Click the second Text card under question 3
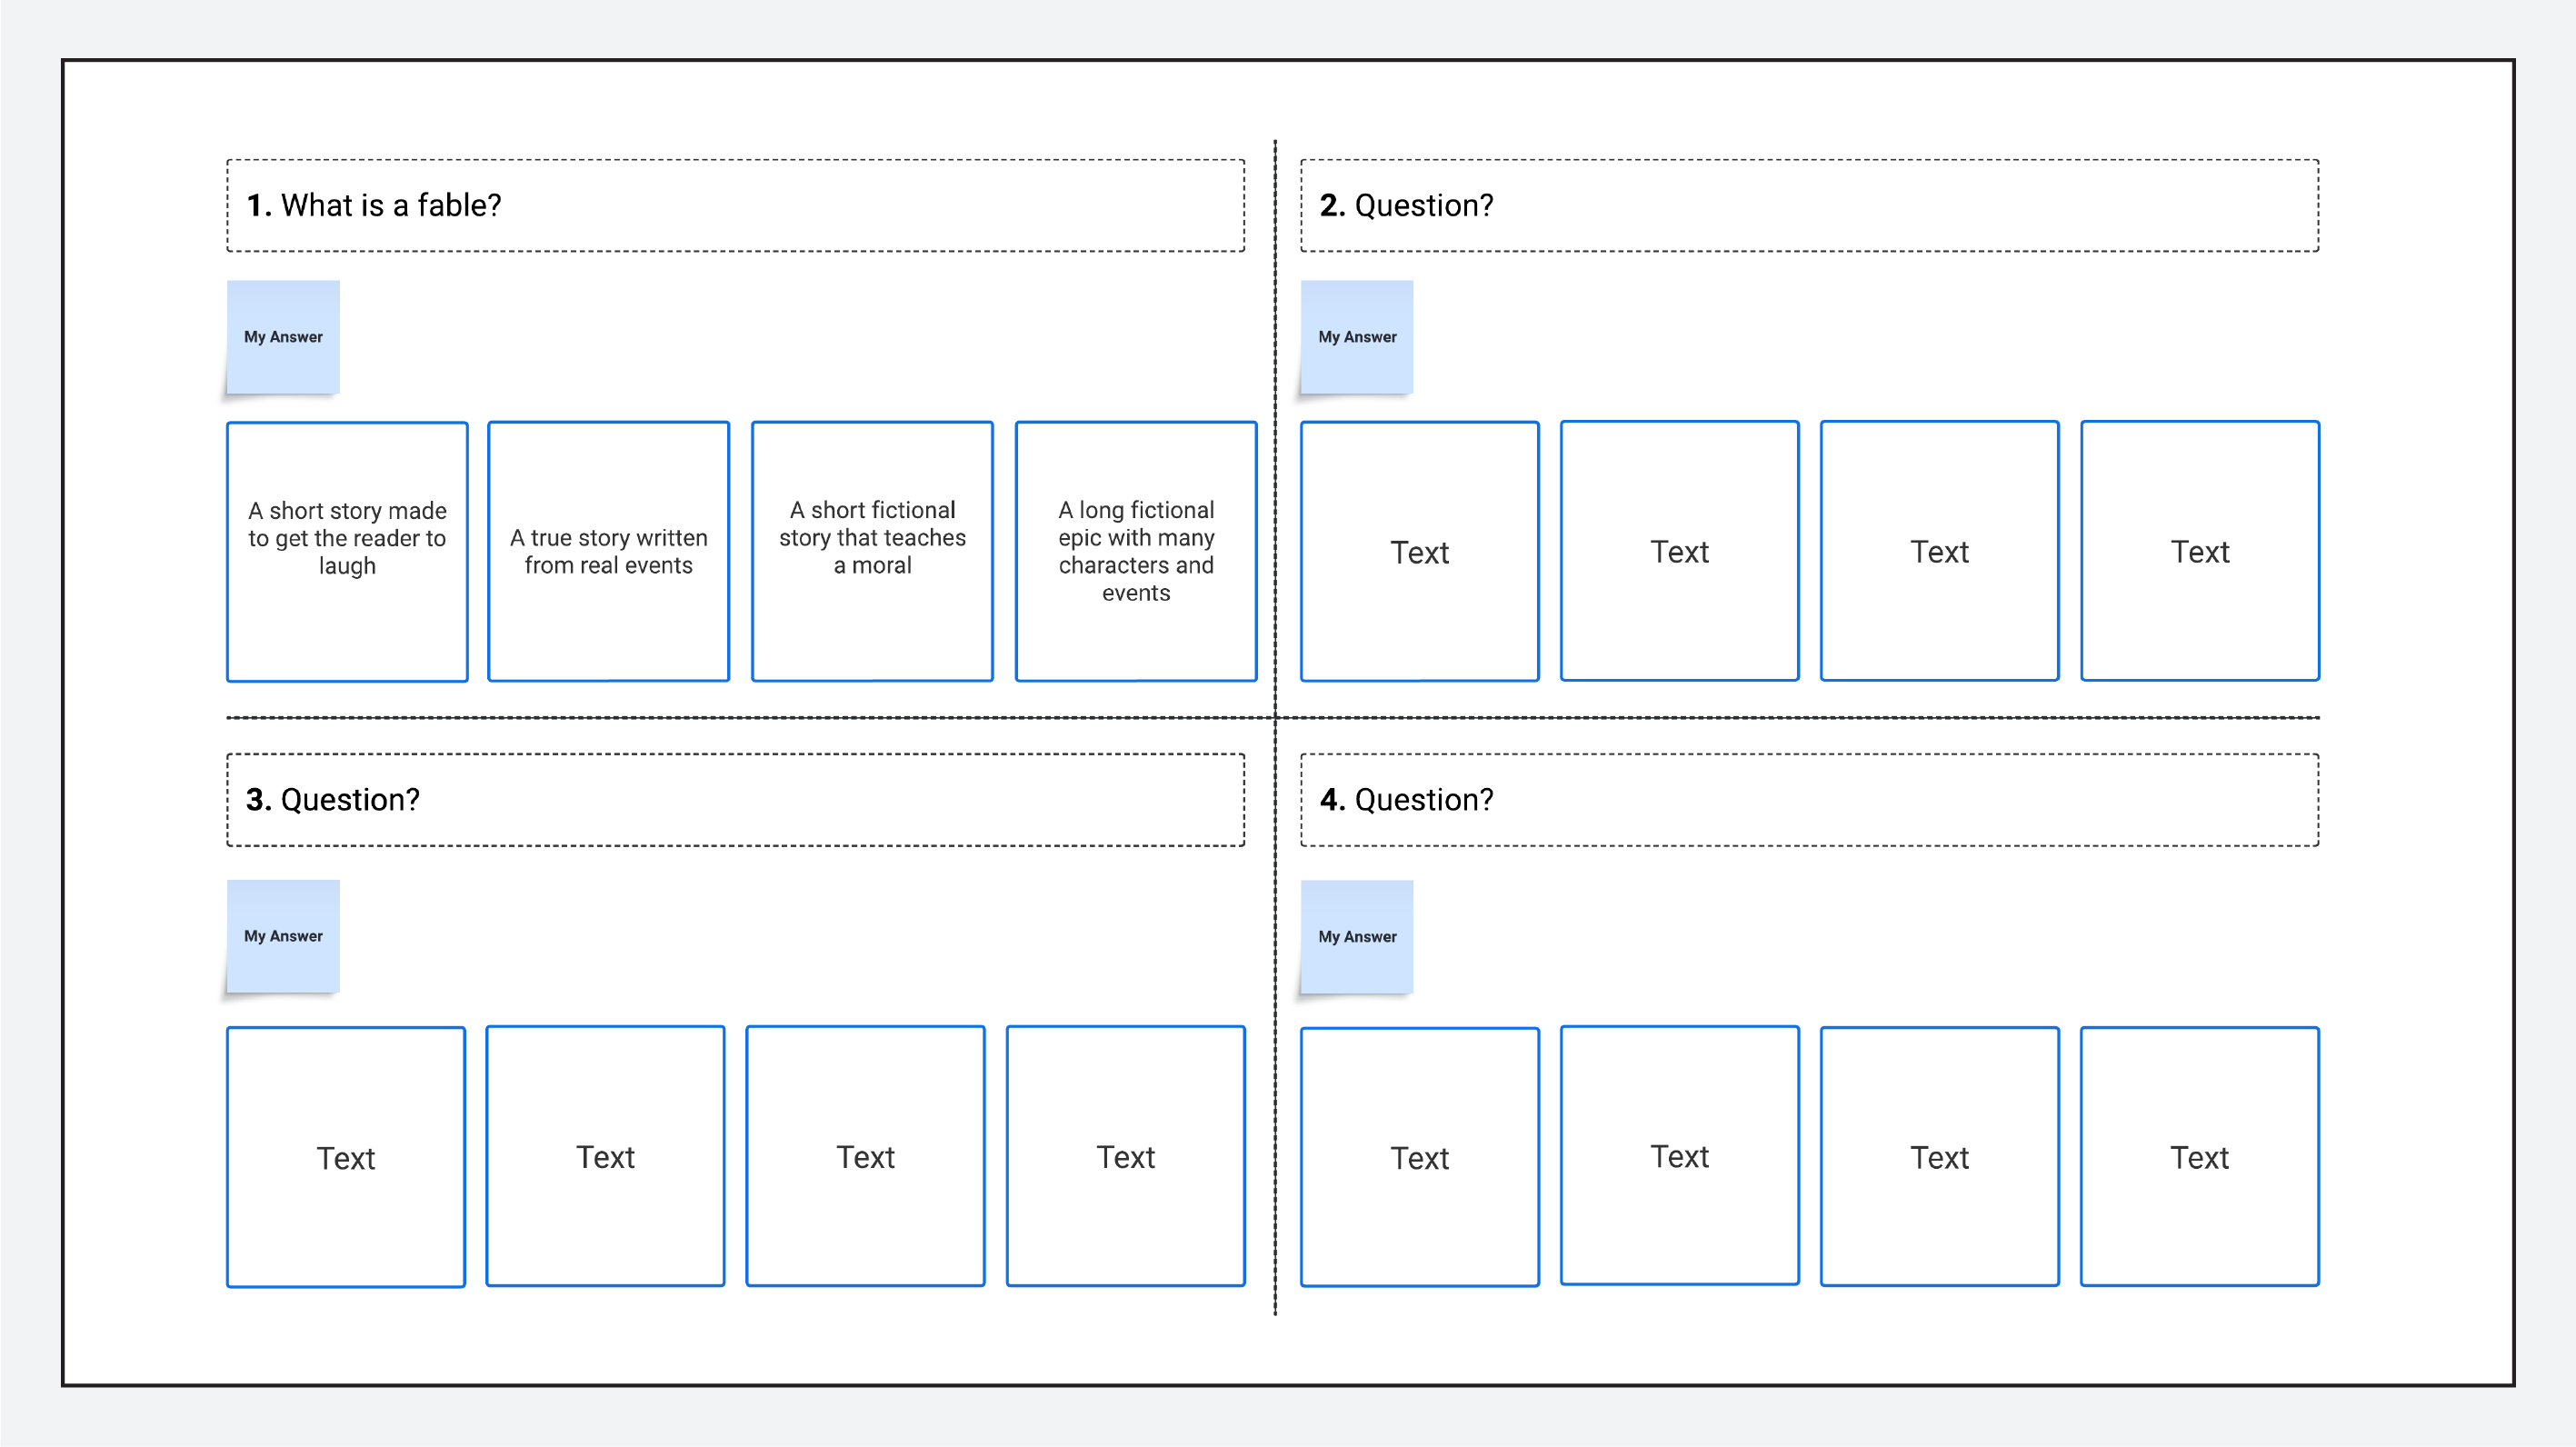 [606, 1156]
